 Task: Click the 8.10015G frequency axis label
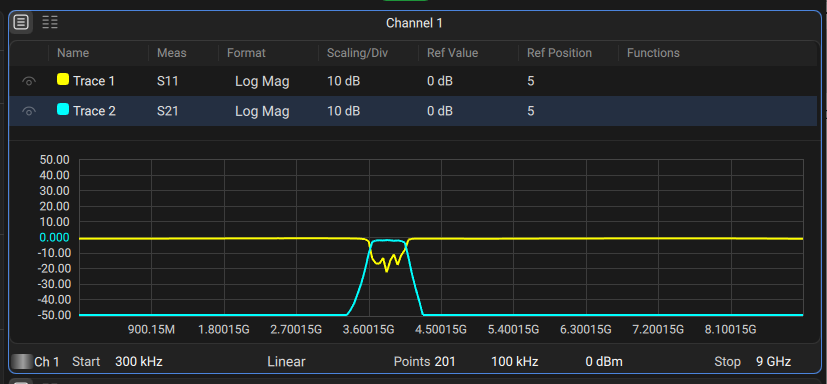(731, 330)
